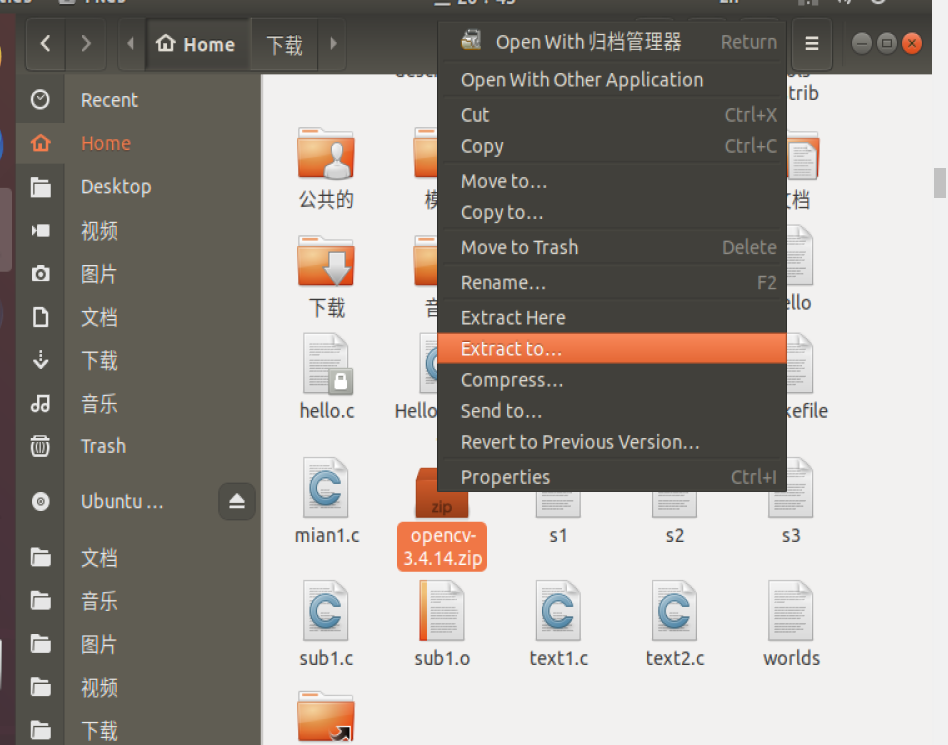Select the opencv-3.4.14.zip archive icon
948x745 pixels.
click(442, 493)
